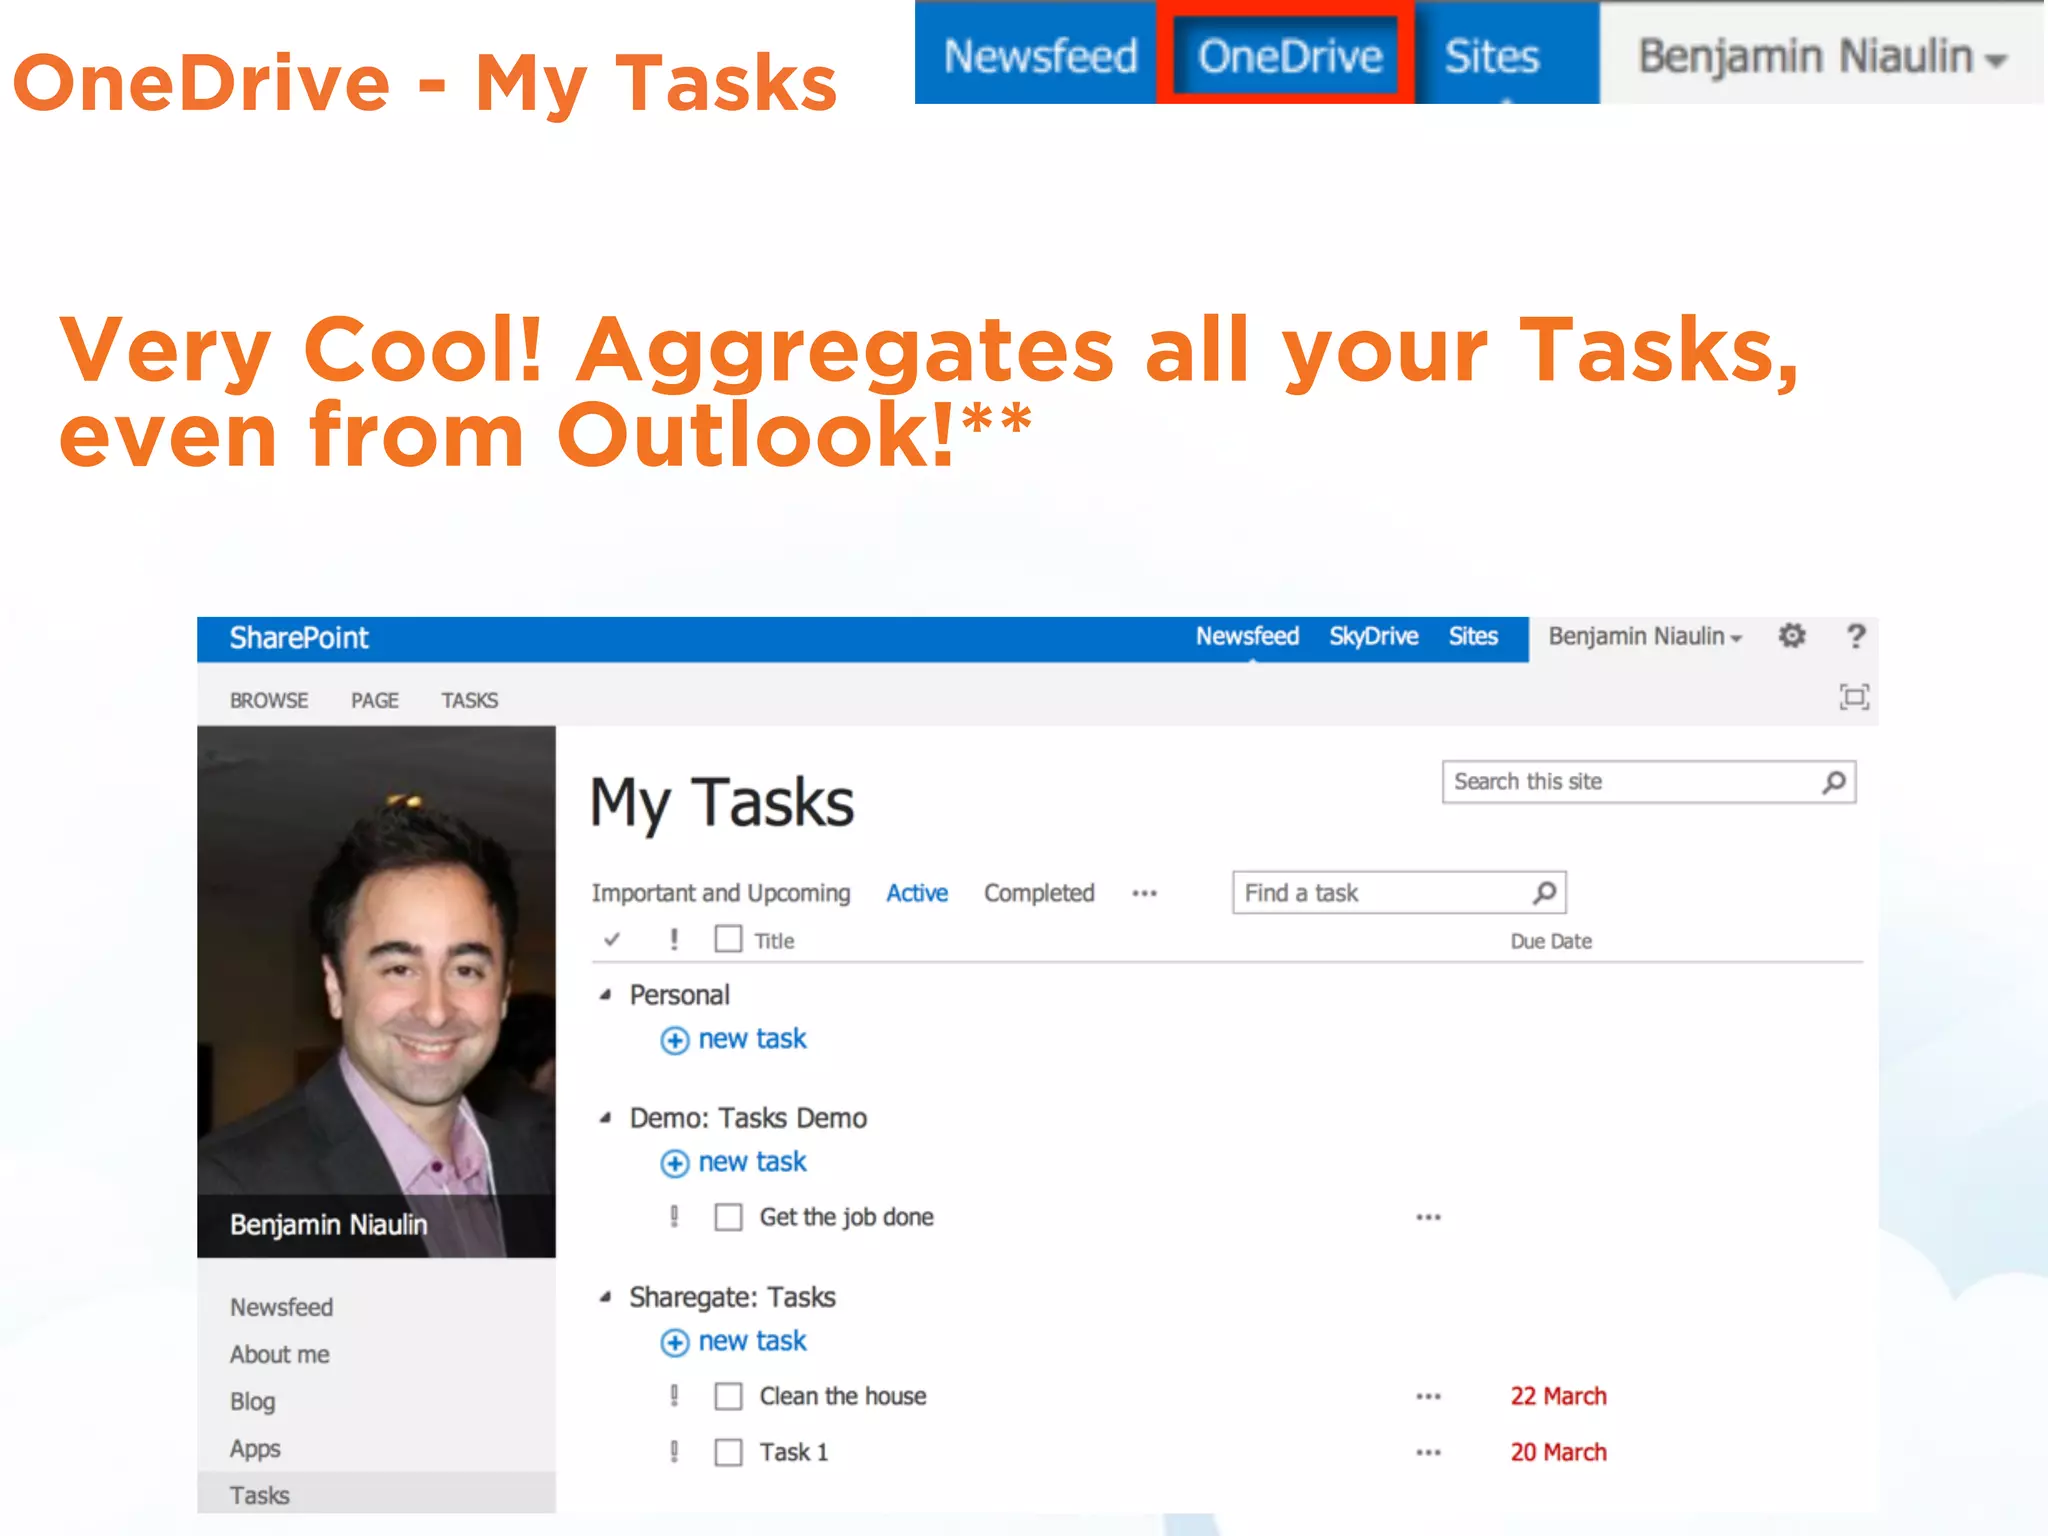
Task: Open ellipsis menu for Get the job done
Action: [x=1428, y=1217]
